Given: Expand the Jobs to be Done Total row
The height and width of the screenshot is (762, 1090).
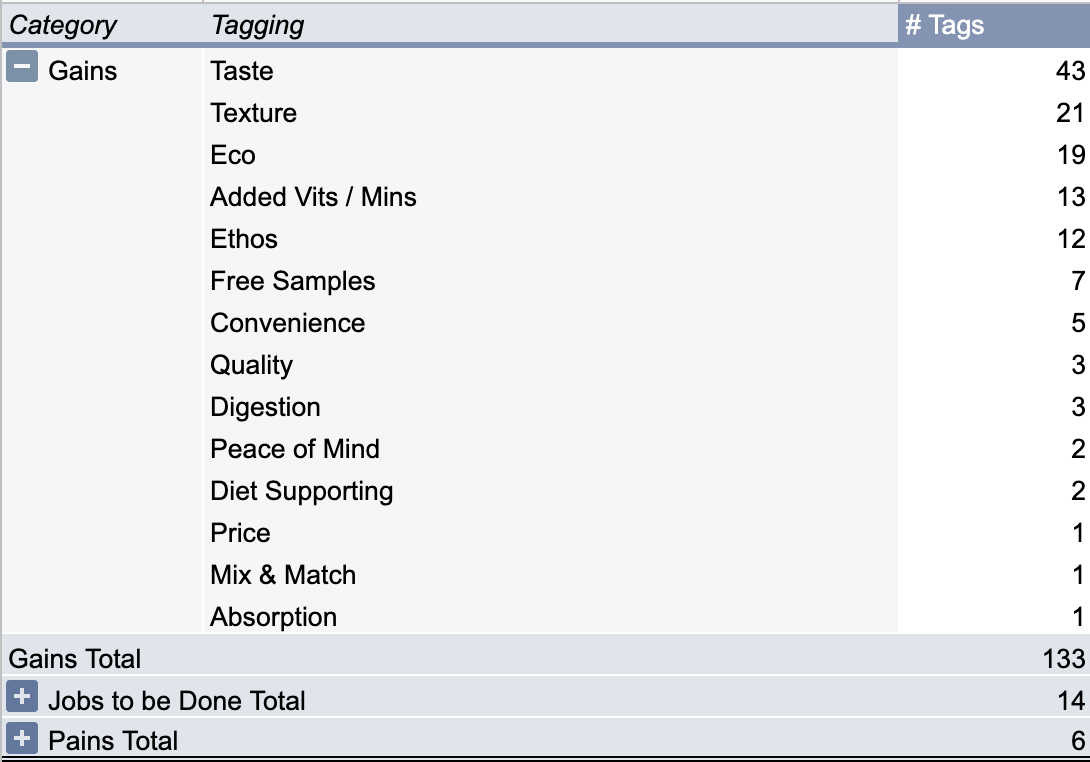Looking at the screenshot, I should (x=22, y=697).
